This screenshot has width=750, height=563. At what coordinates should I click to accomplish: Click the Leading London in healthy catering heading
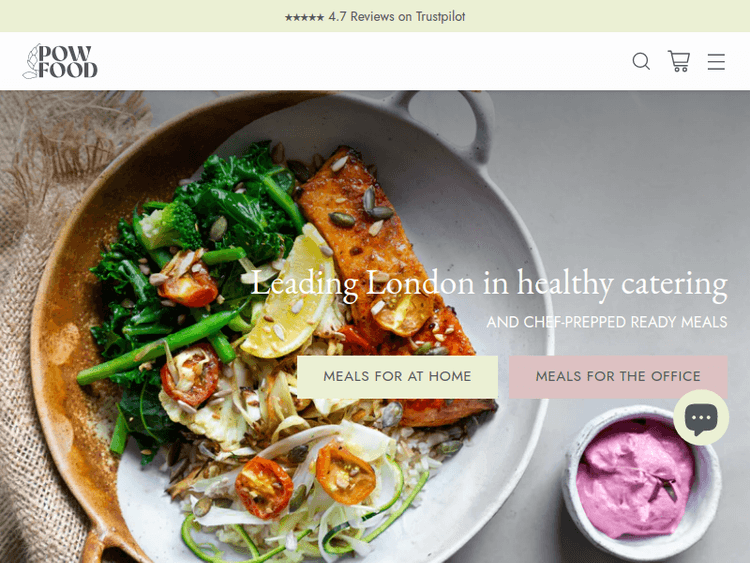pyautogui.click(x=489, y=284)
